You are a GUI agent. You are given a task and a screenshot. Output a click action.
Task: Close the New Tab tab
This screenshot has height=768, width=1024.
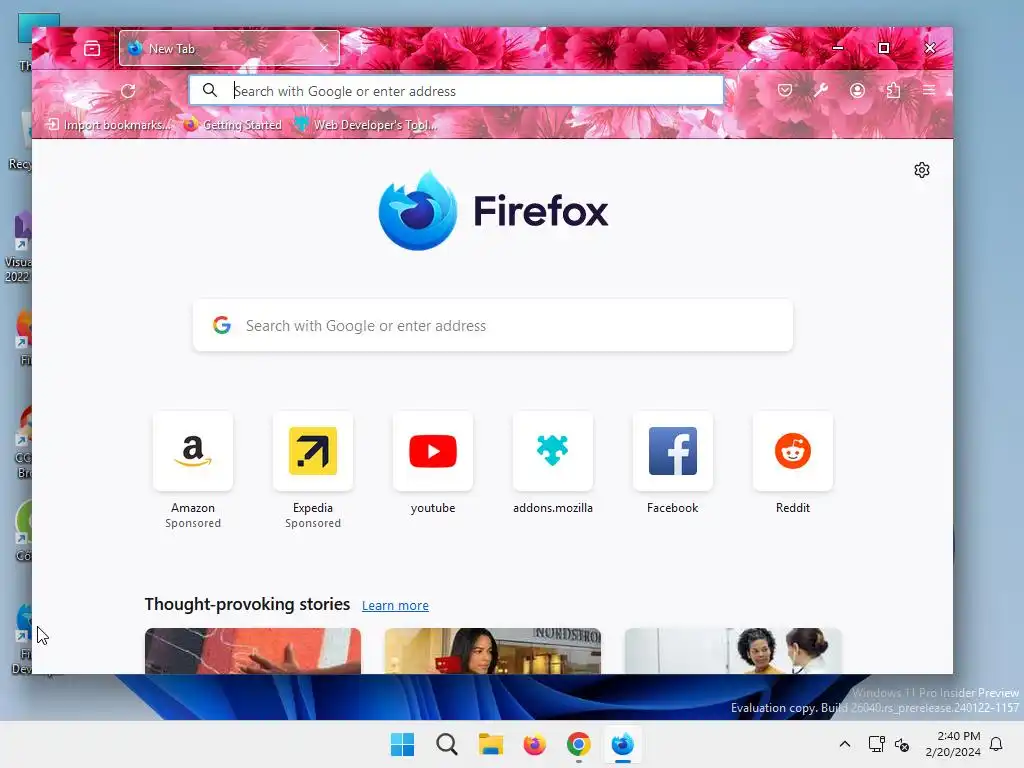click(x=324, y=48)
